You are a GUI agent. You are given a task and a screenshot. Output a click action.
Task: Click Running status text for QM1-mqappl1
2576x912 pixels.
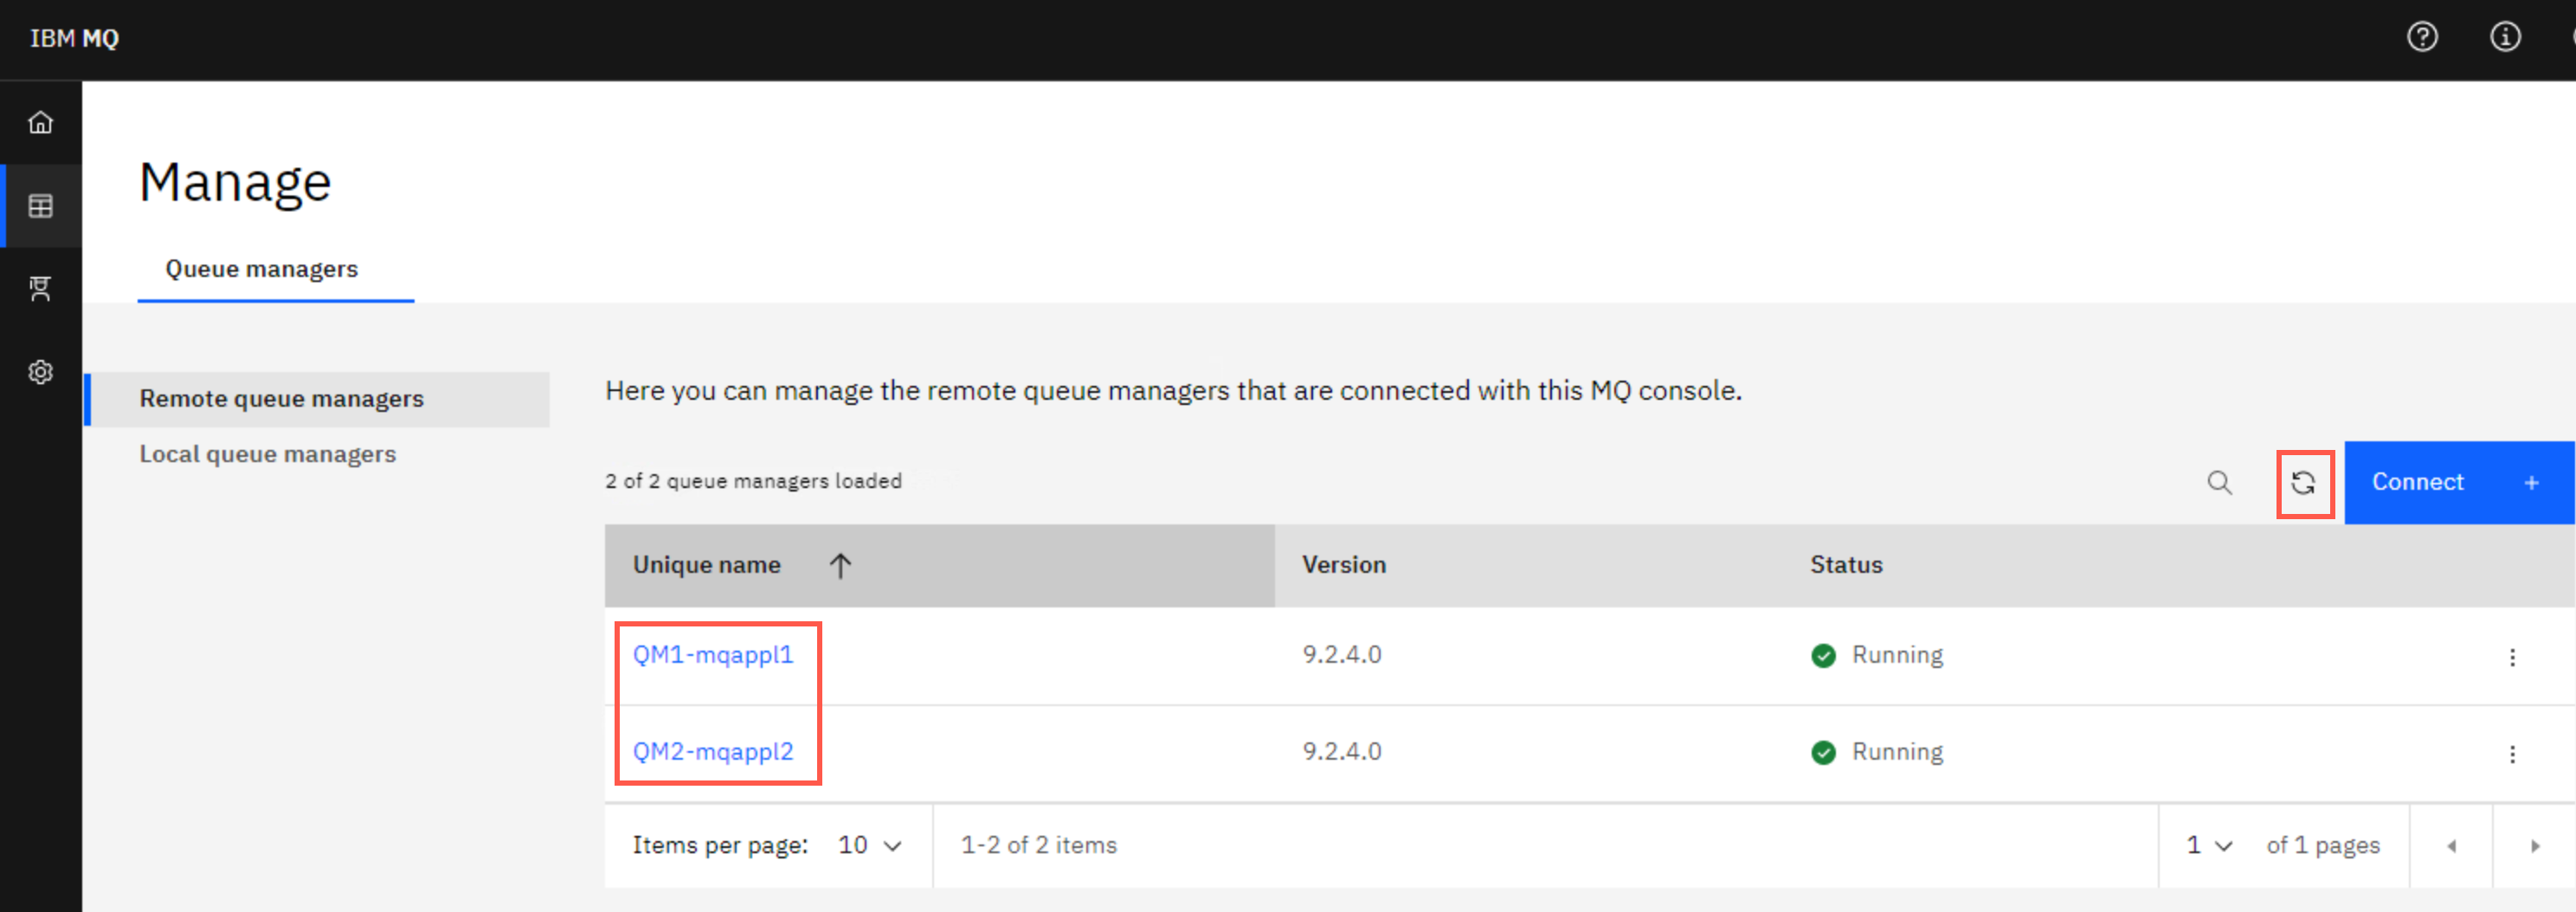(1897, 656)
